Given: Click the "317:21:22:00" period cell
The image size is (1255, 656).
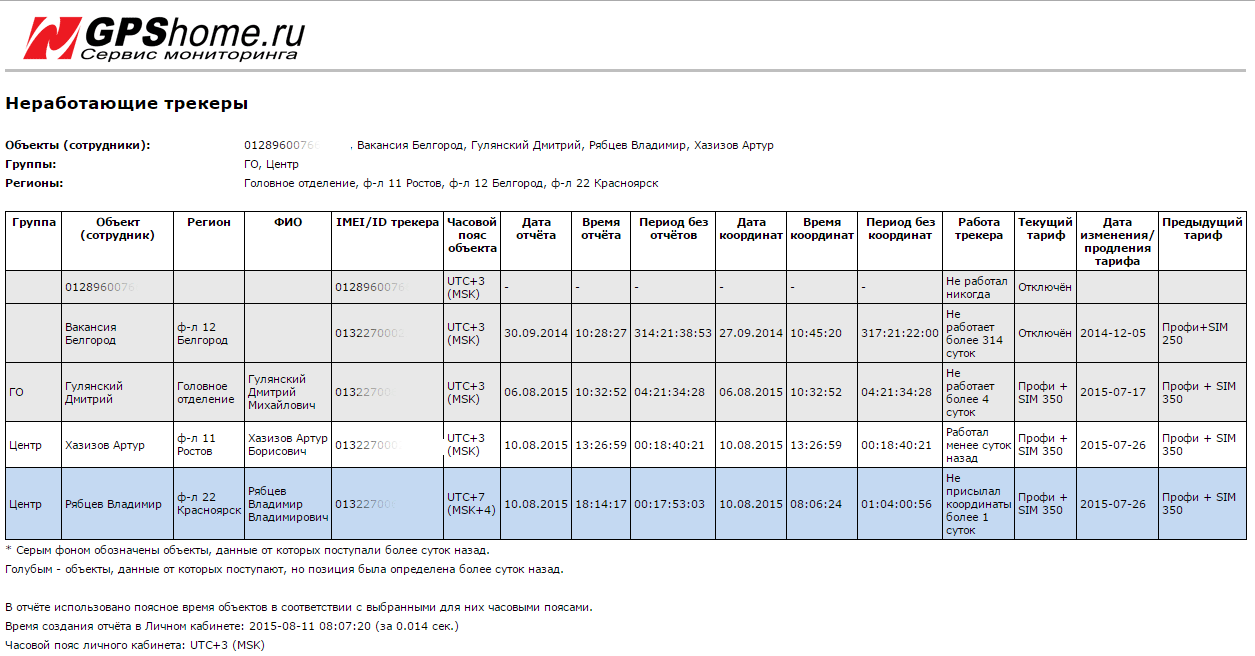Looking at the screenshot, I should tap(901, 333).
